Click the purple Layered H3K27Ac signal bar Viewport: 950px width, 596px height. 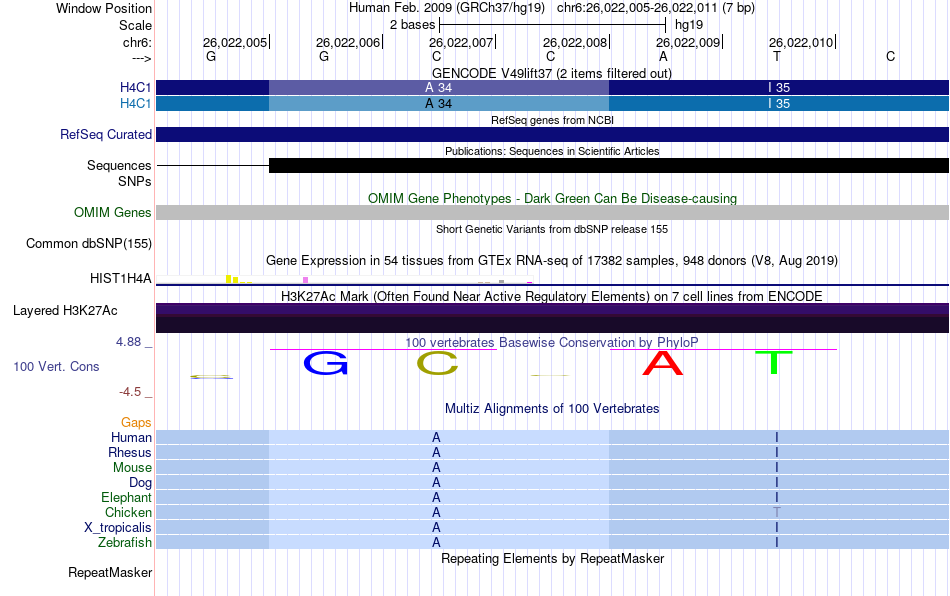pos(553,318)
